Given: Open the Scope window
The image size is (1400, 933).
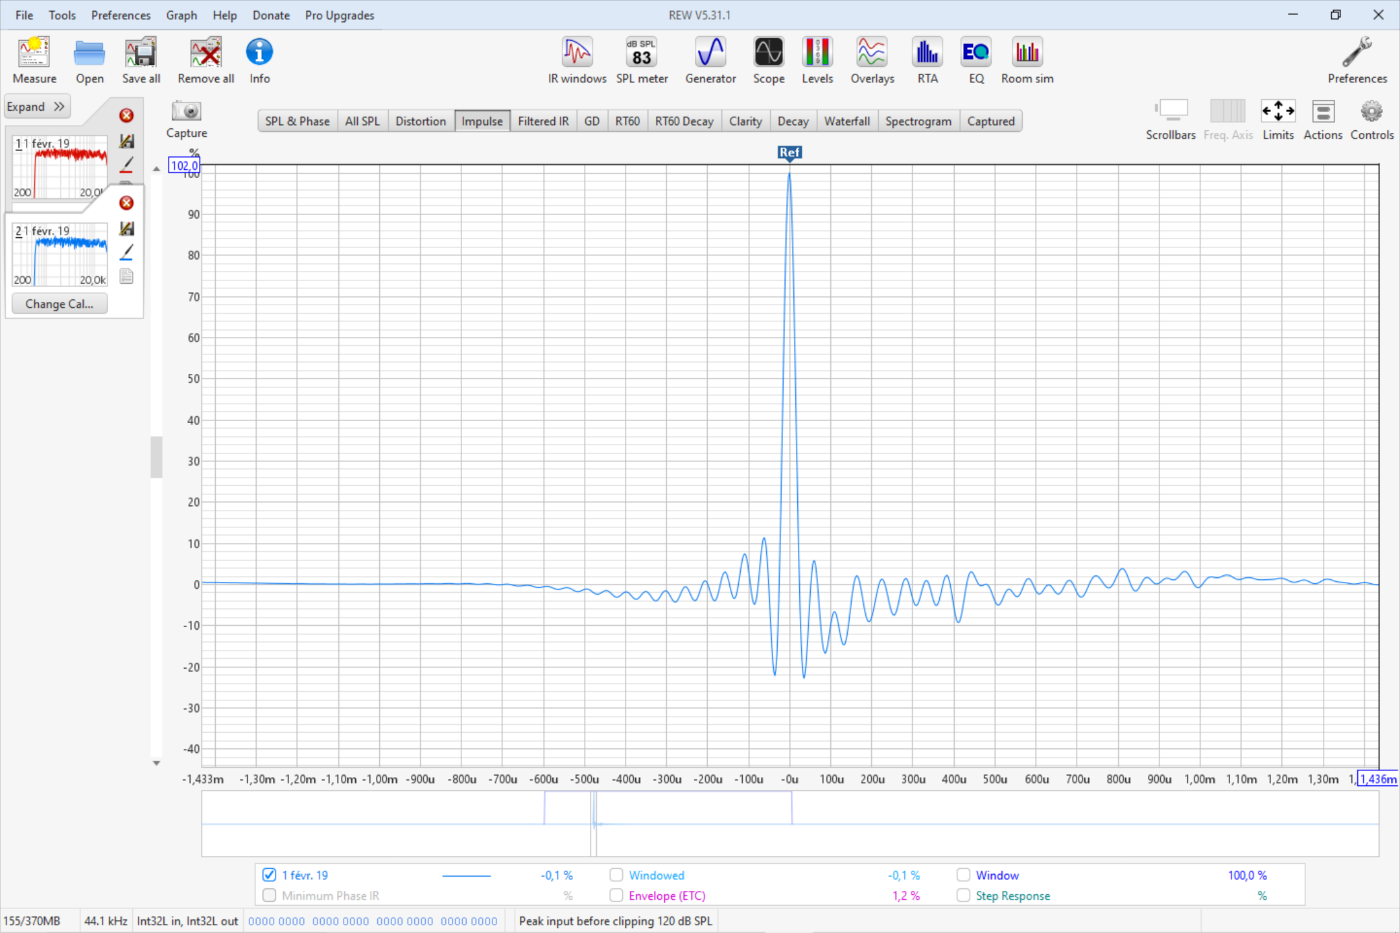Looking at the screenshot, I should (x=768, y=59).
